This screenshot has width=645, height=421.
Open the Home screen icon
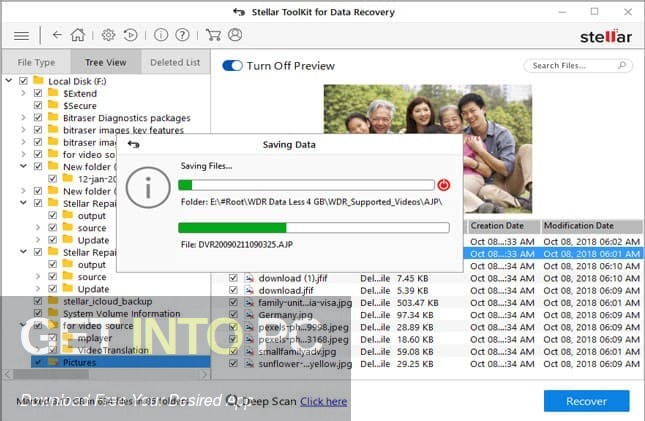(78, 35)
